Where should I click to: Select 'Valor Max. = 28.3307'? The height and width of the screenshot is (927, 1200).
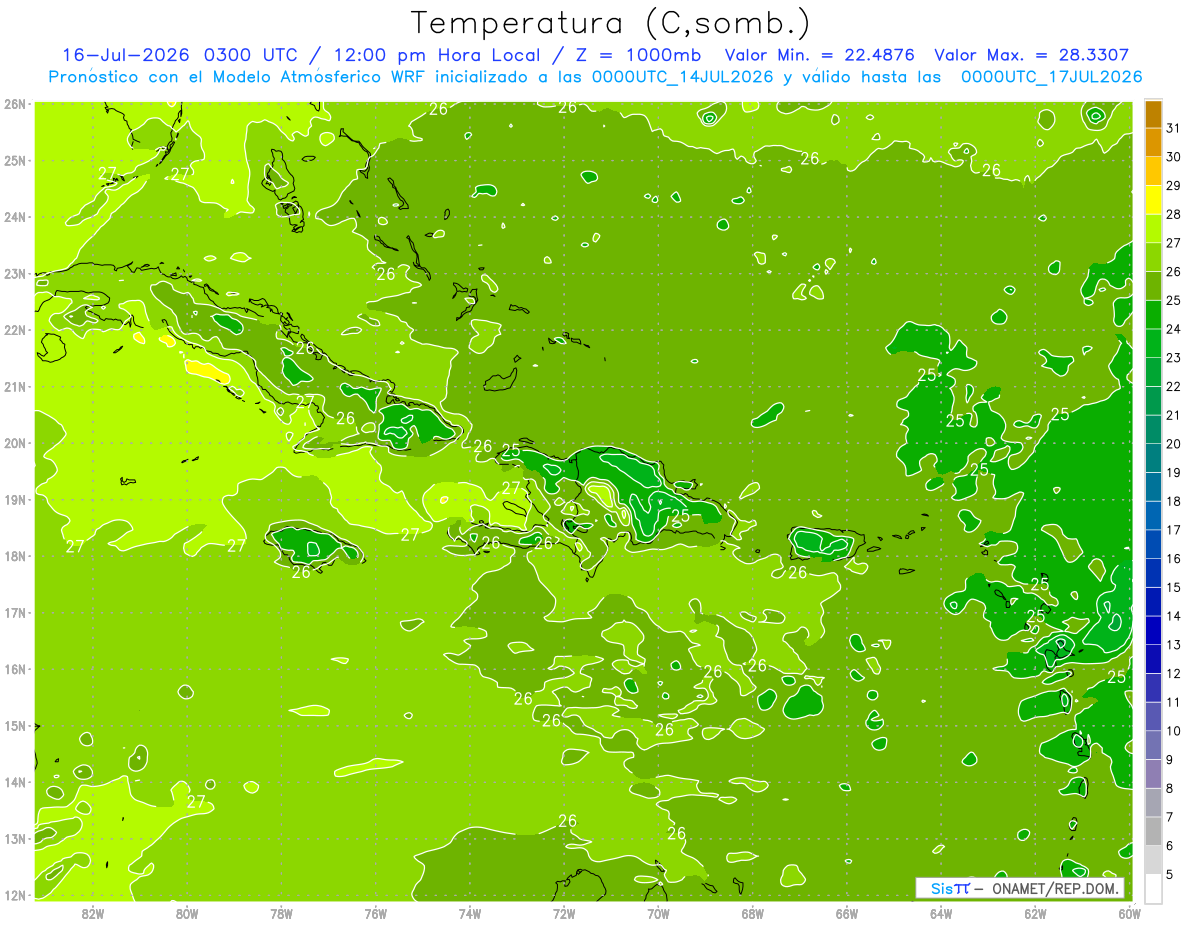pos(1032,55)
